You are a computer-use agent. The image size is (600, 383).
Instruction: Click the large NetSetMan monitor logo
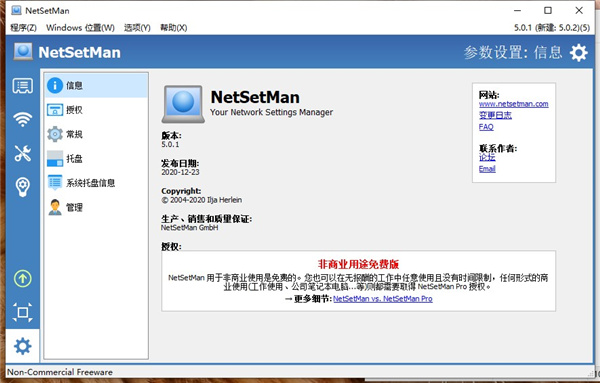[183, 104]
